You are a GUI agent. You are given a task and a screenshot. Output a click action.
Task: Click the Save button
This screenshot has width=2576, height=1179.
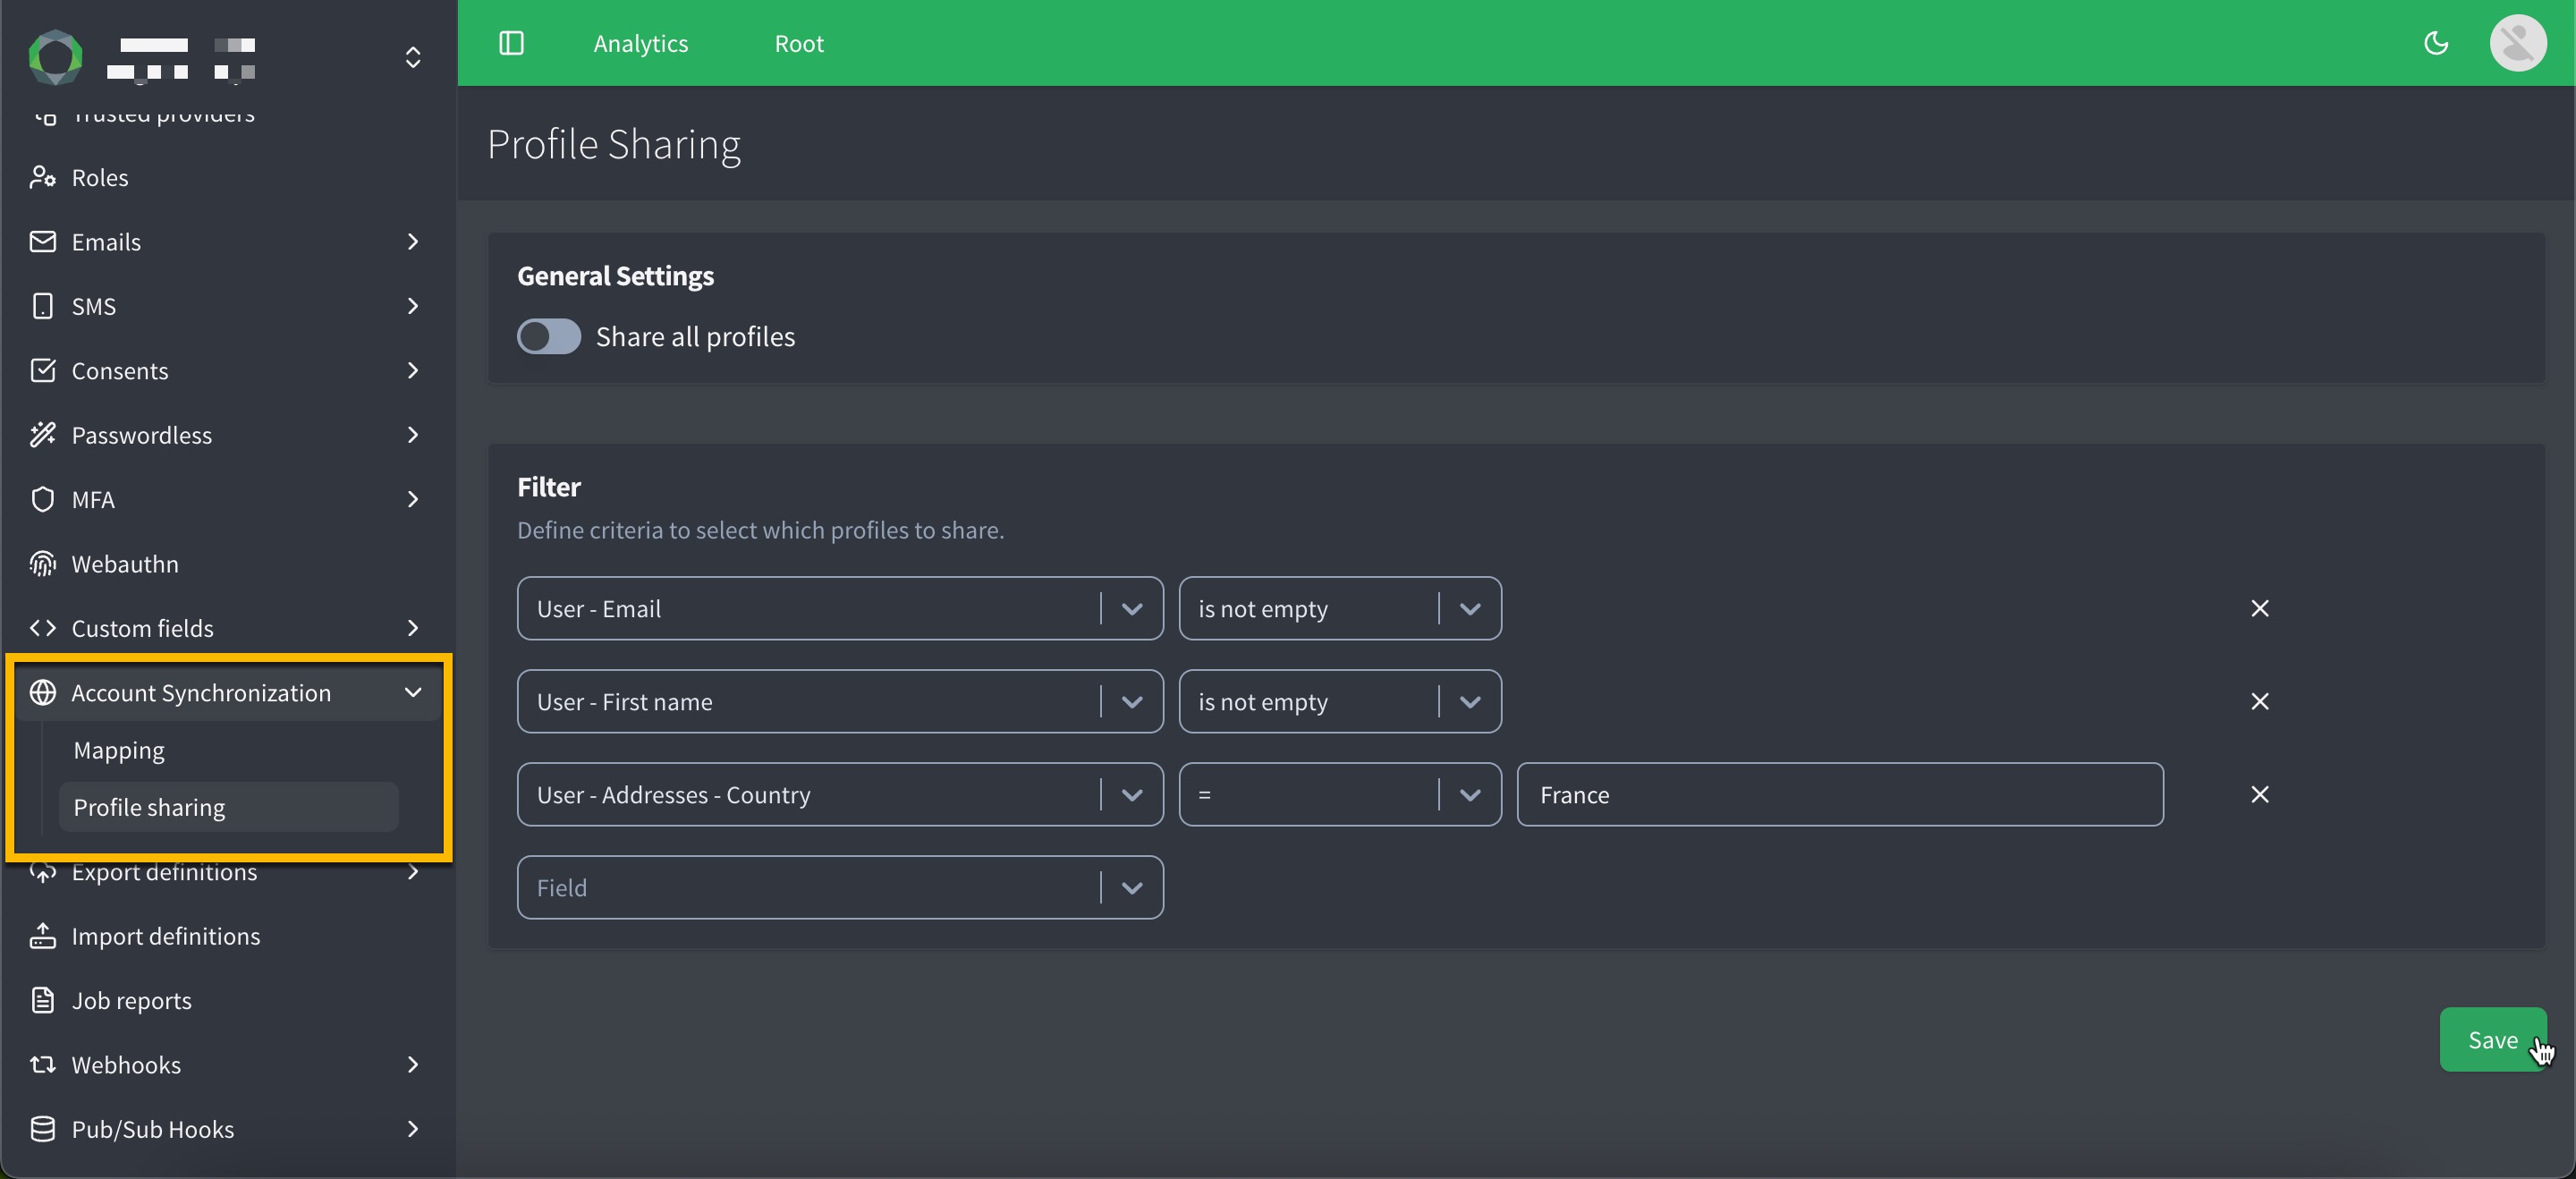coord(2491,1039)
